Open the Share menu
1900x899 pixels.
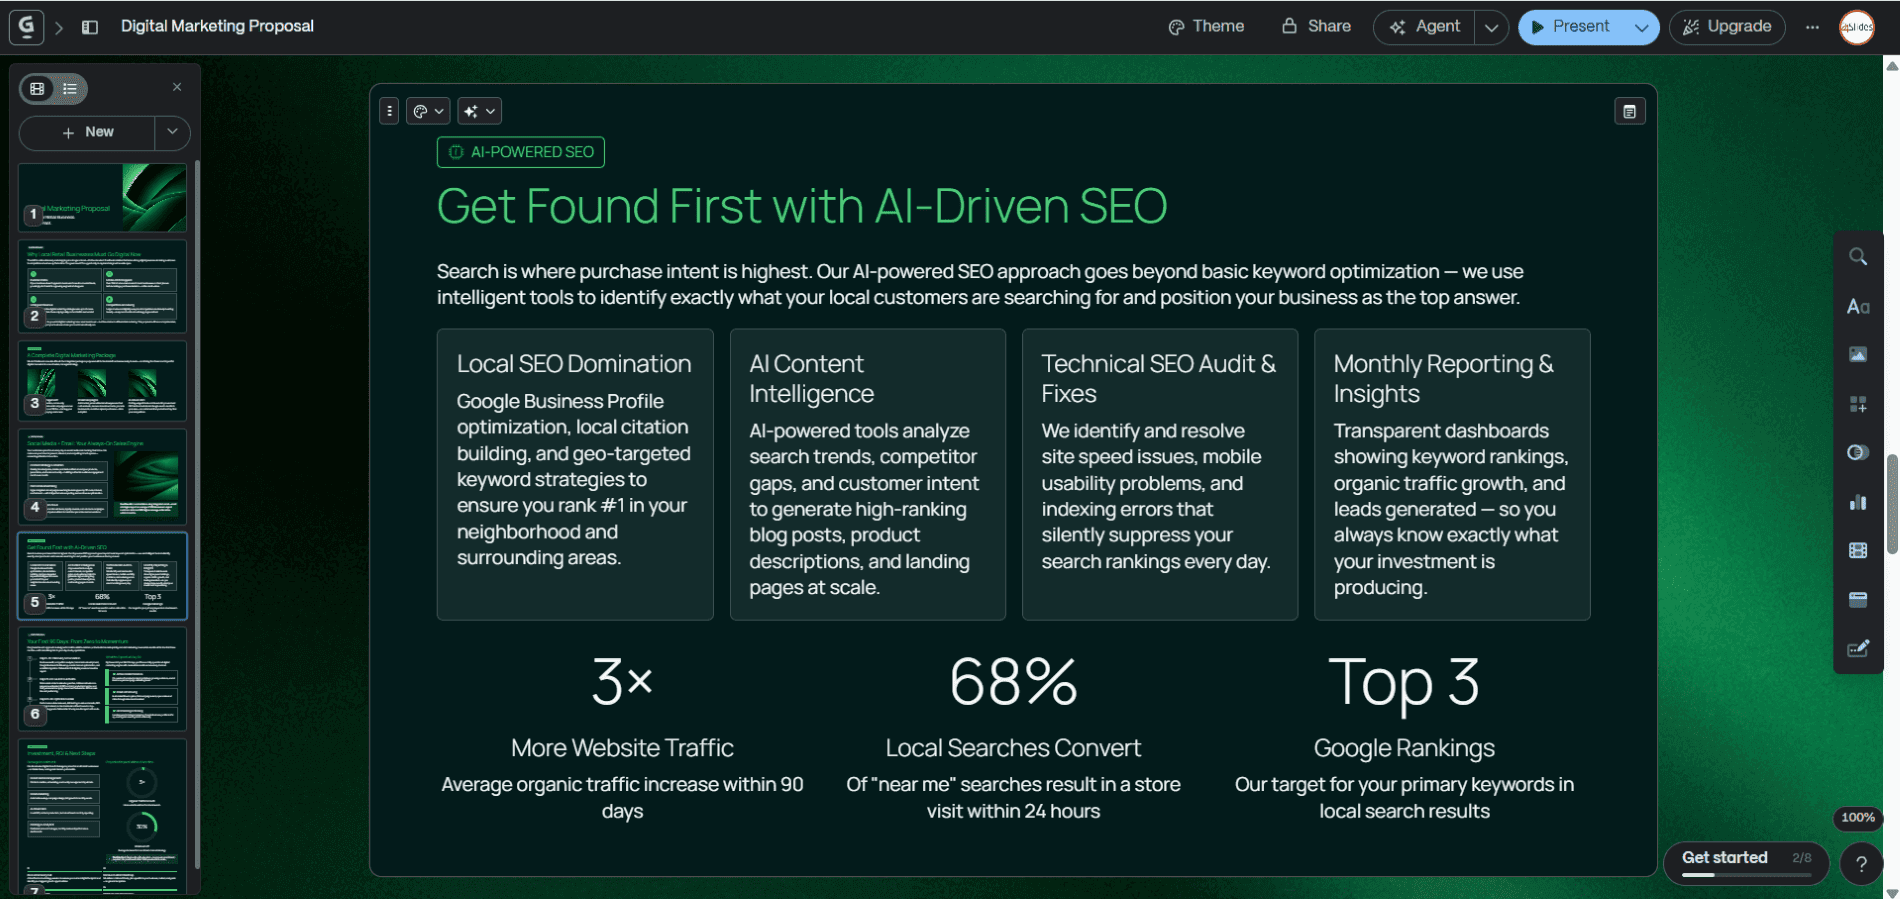[x=1316, y=27]
